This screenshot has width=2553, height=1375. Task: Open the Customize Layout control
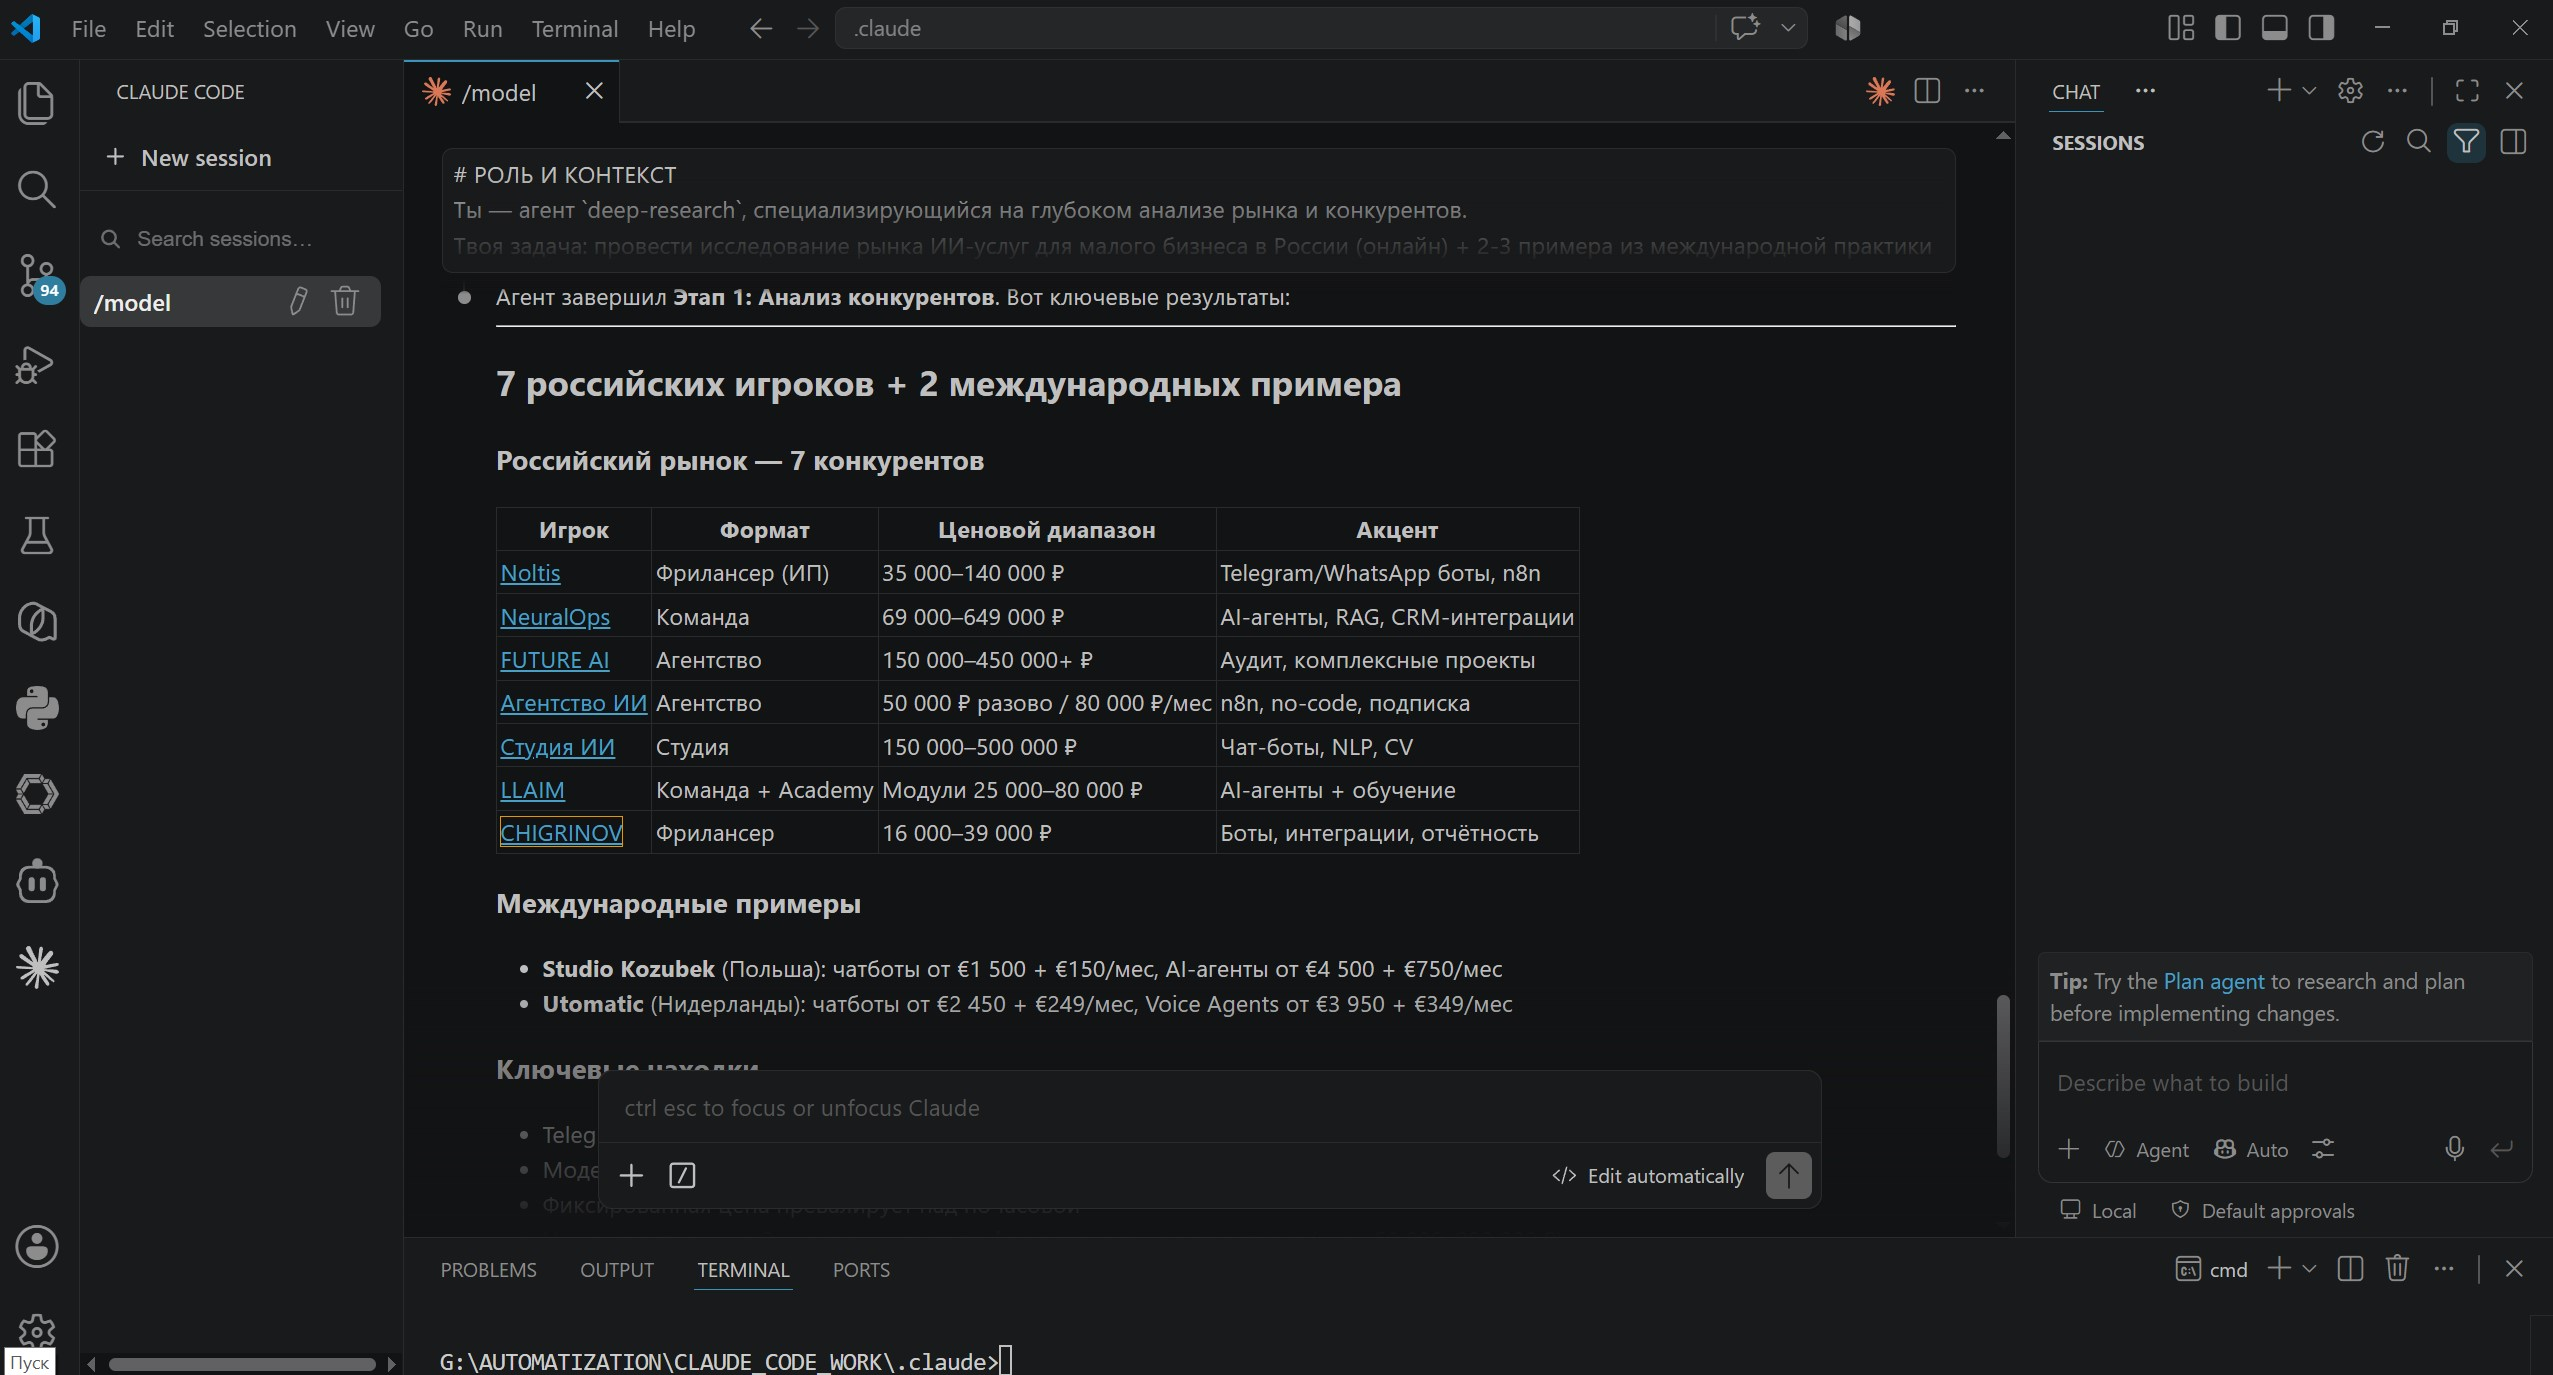[x=2181, y=28]
